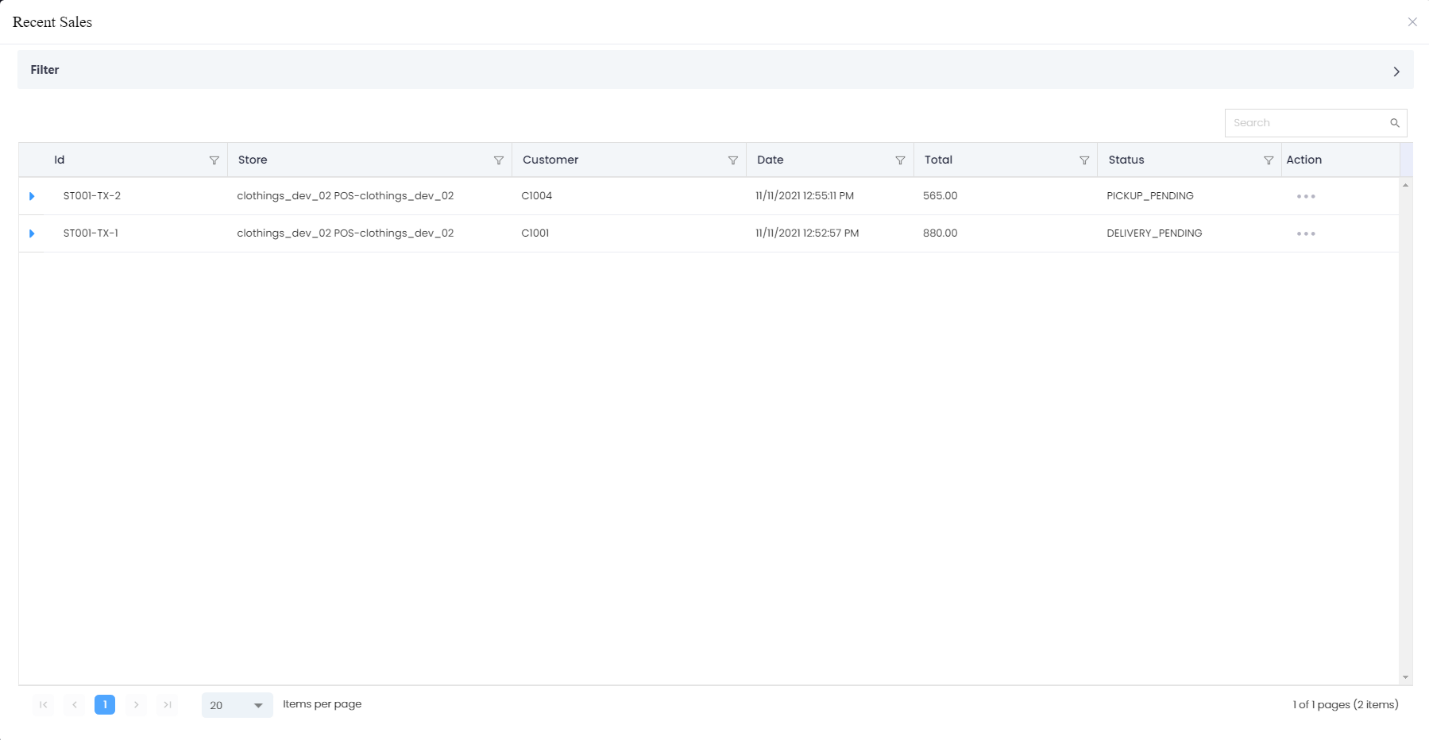Viewport: 1429px width, 740px height.
Task: Open the actions menu for ST001-TX-1
Action: [x=1306, y=233]
